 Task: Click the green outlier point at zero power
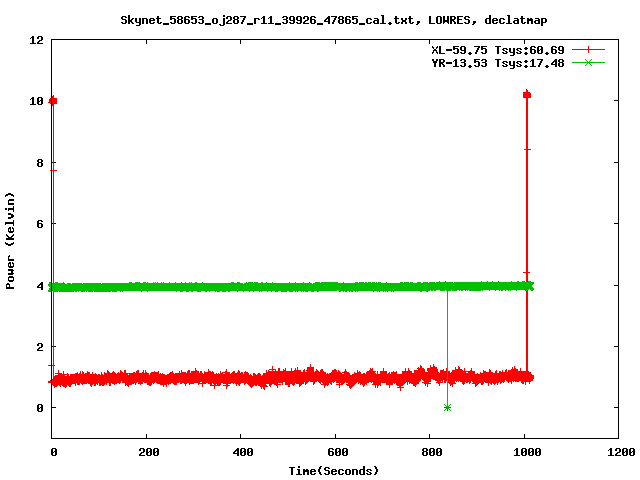pyautogui.click(x=447, y=407)
